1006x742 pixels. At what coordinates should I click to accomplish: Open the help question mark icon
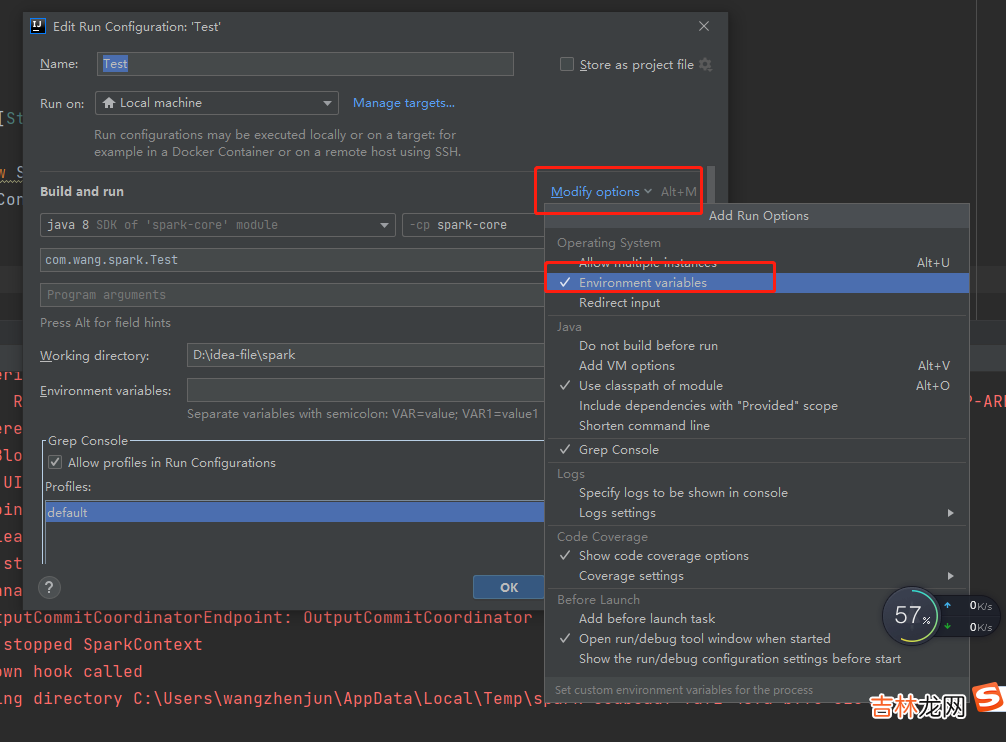pos(50,587)
